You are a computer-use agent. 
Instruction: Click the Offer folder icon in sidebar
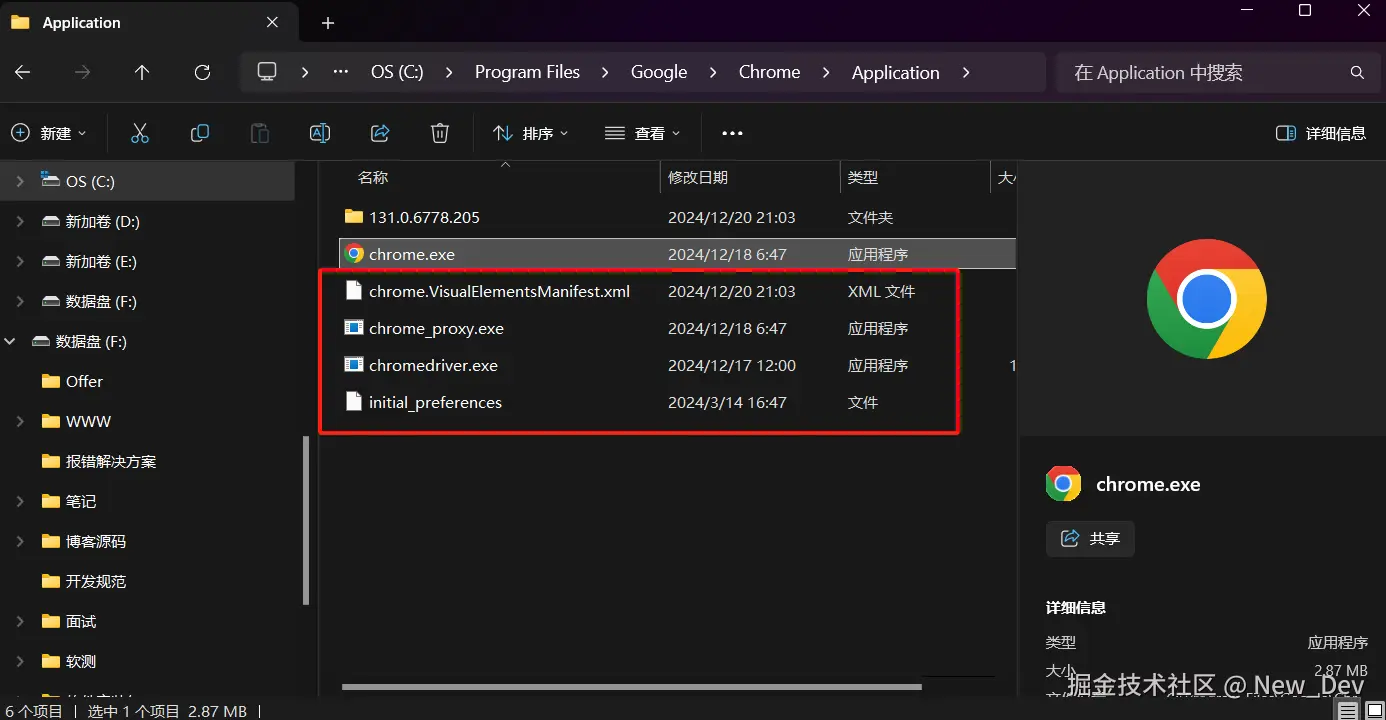51,381
